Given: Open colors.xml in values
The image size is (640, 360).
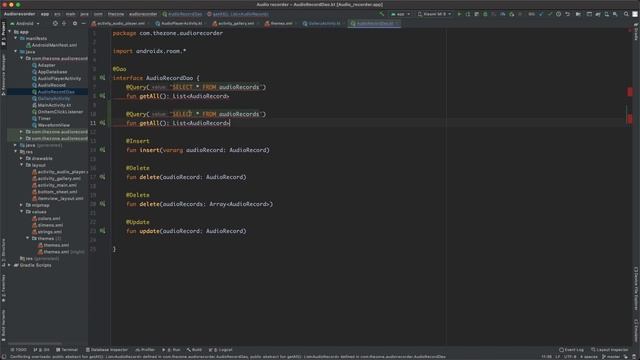Looking at the screenshot, I should (46, 218).
